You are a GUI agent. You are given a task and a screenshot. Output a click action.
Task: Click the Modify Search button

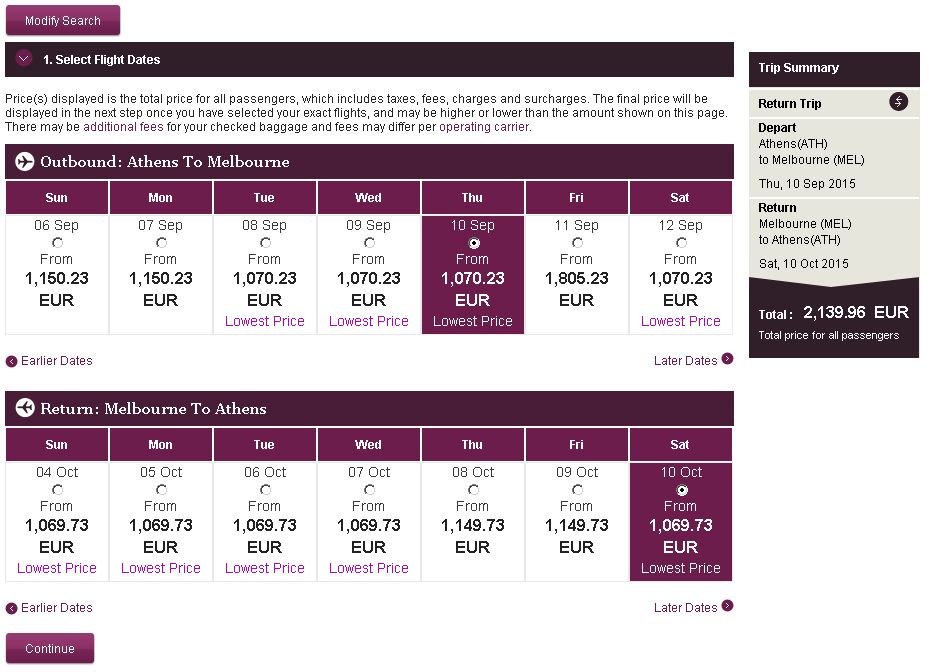63,21
